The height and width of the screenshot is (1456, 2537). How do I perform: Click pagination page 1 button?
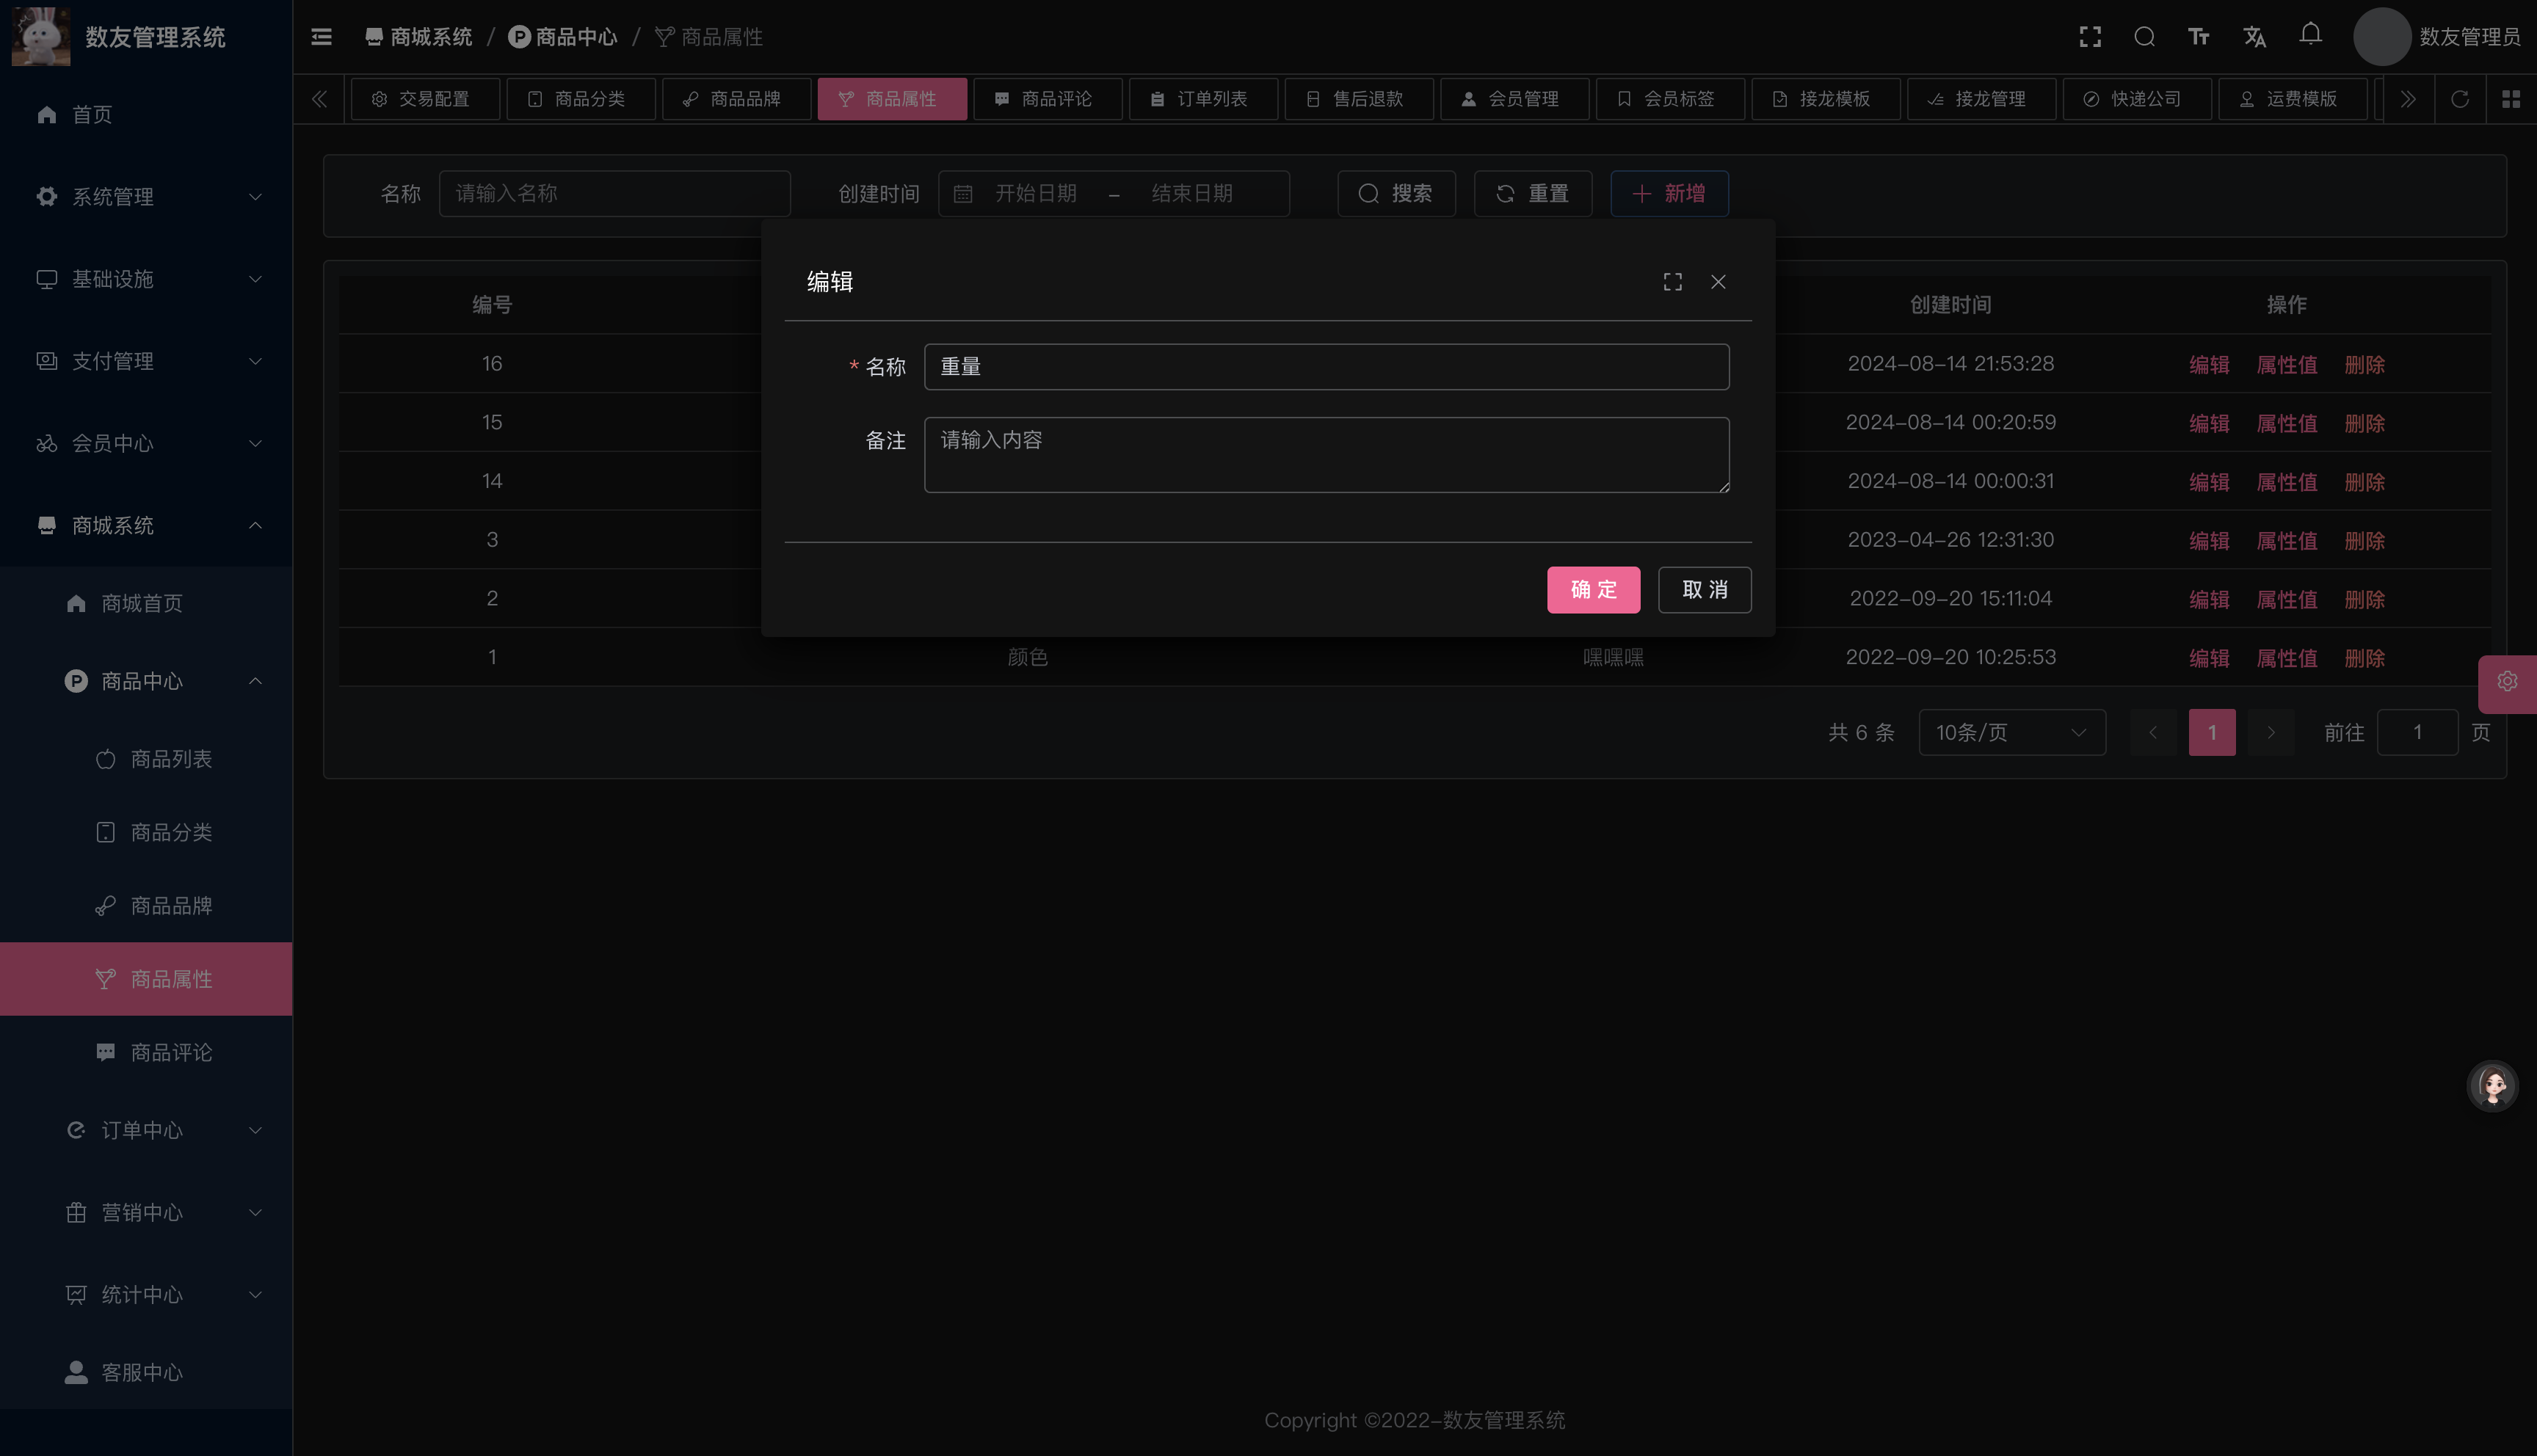tap(2212, 733)
